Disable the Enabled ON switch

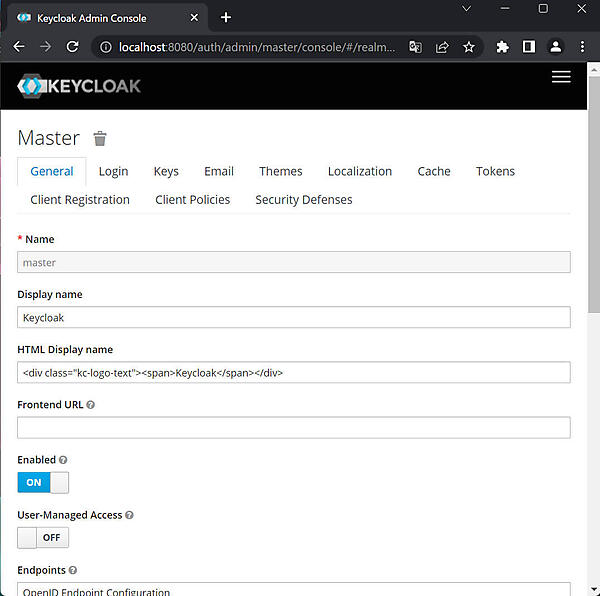(43, 482)
